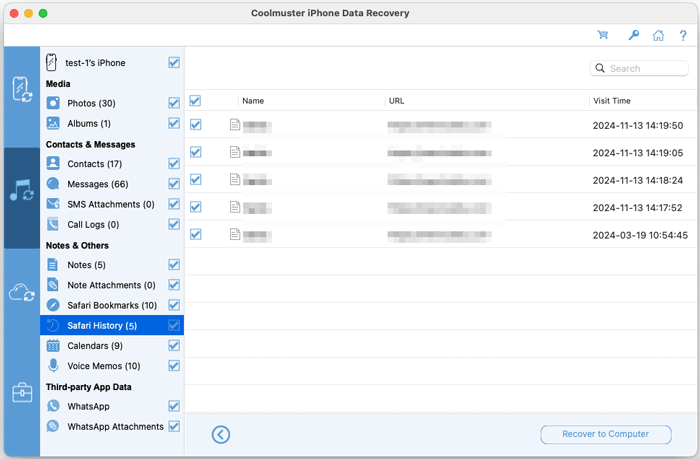The image size is (700, 459).
Task: Open the Albums (1) category
Action: [89, 123]
